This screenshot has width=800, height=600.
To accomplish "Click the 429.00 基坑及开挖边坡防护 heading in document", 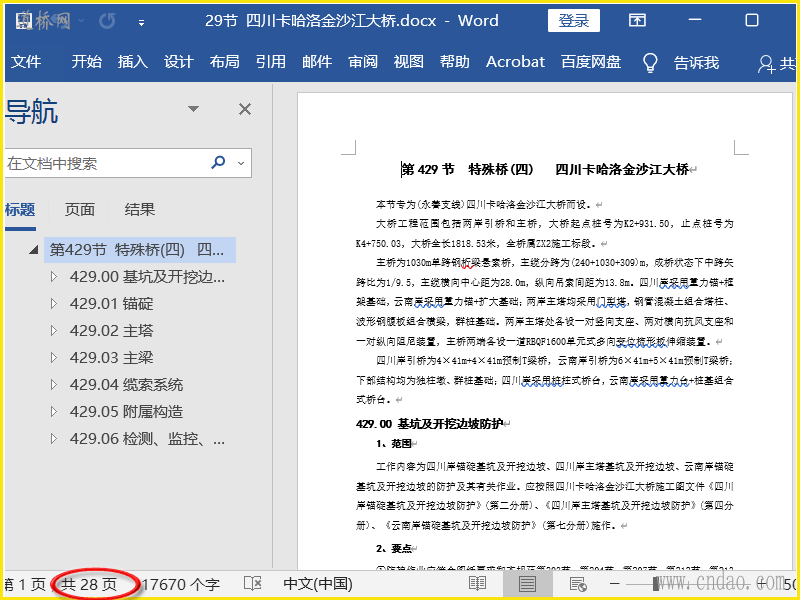I will point(430,423).
